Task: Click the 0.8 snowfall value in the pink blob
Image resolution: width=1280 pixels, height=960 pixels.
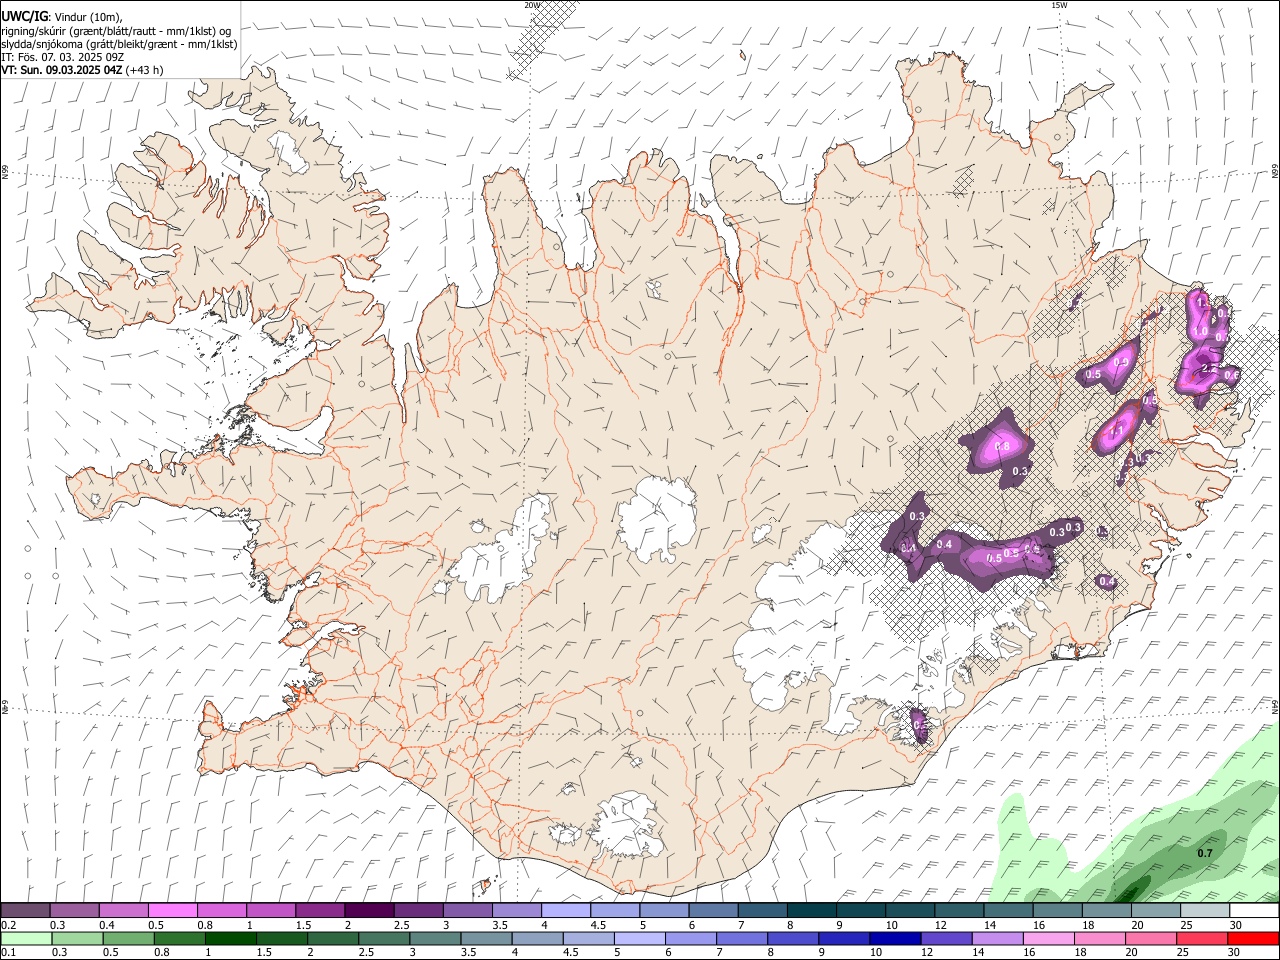Action: click(x=1002, y=446)
